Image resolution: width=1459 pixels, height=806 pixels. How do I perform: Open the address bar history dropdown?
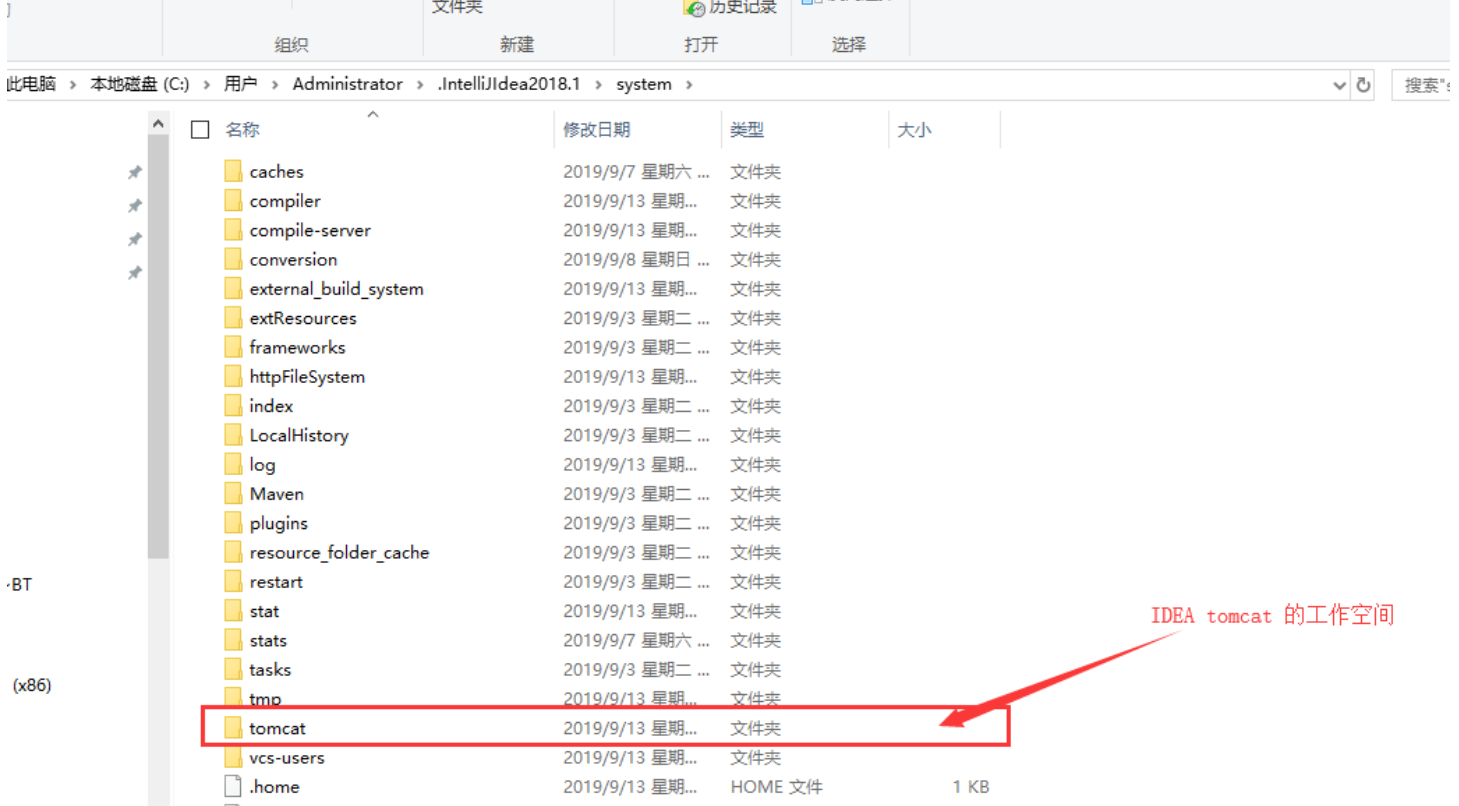pyautogui.click(x=1340, y=85)
